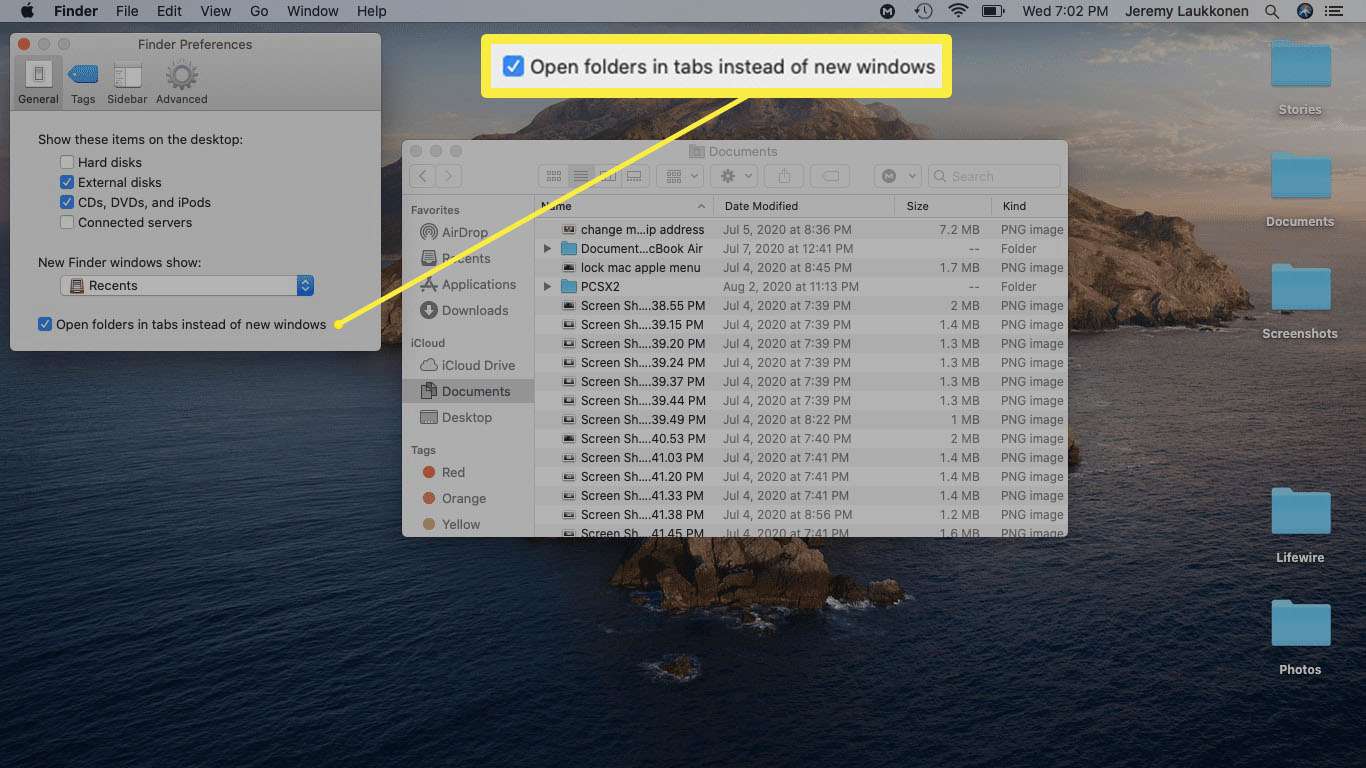Open the Finder menu in menu bar
The image size is (1366, 768).
pos(76,11)
